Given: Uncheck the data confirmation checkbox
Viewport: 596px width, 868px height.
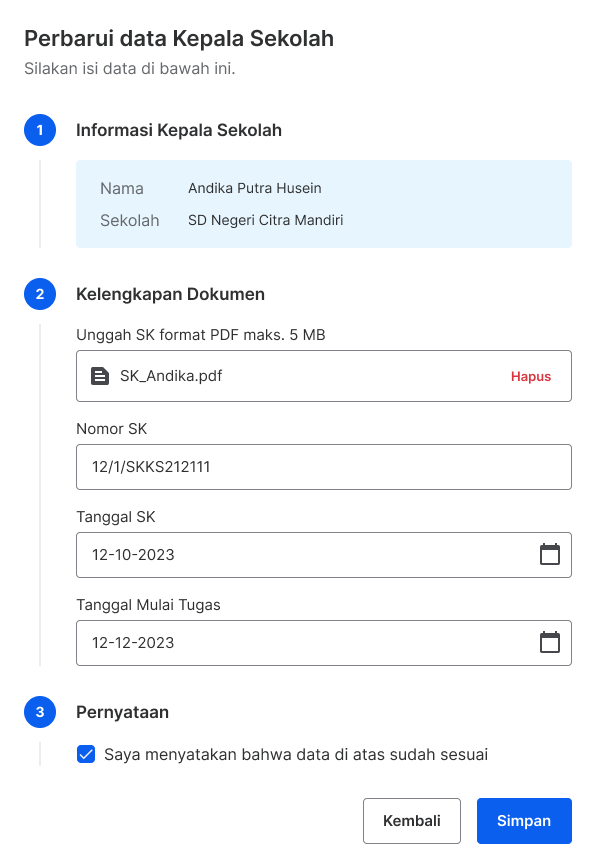Looking at the screenshot, I should (x=86, y=754).
